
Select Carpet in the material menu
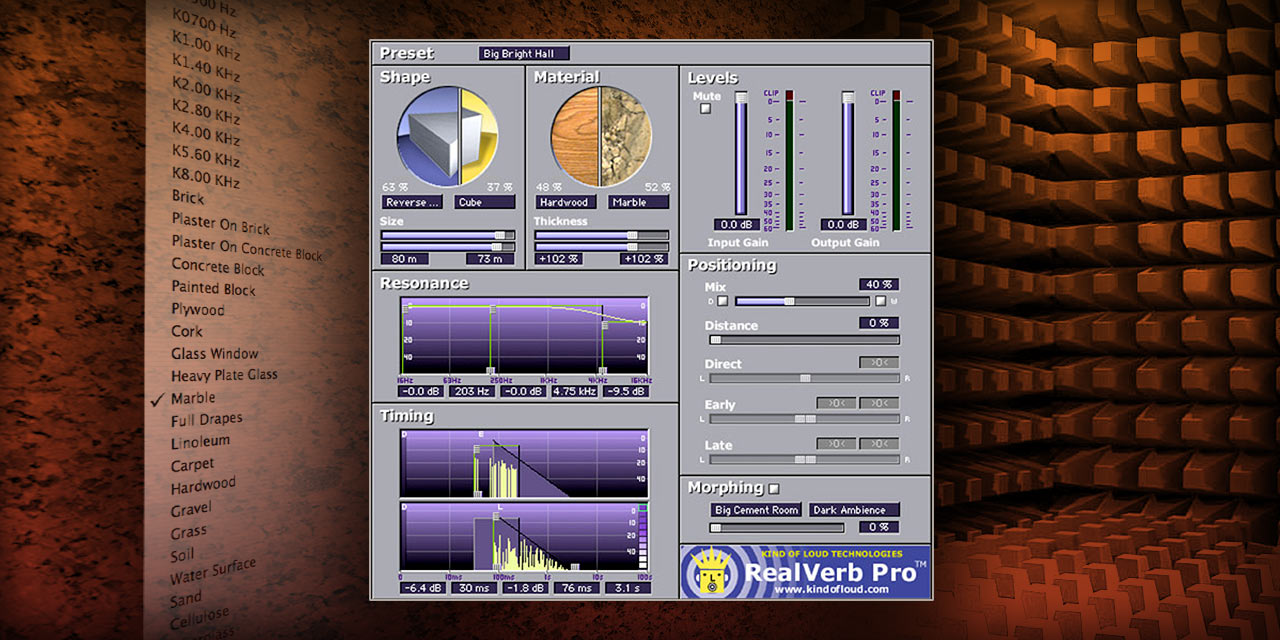coord(192,464)
